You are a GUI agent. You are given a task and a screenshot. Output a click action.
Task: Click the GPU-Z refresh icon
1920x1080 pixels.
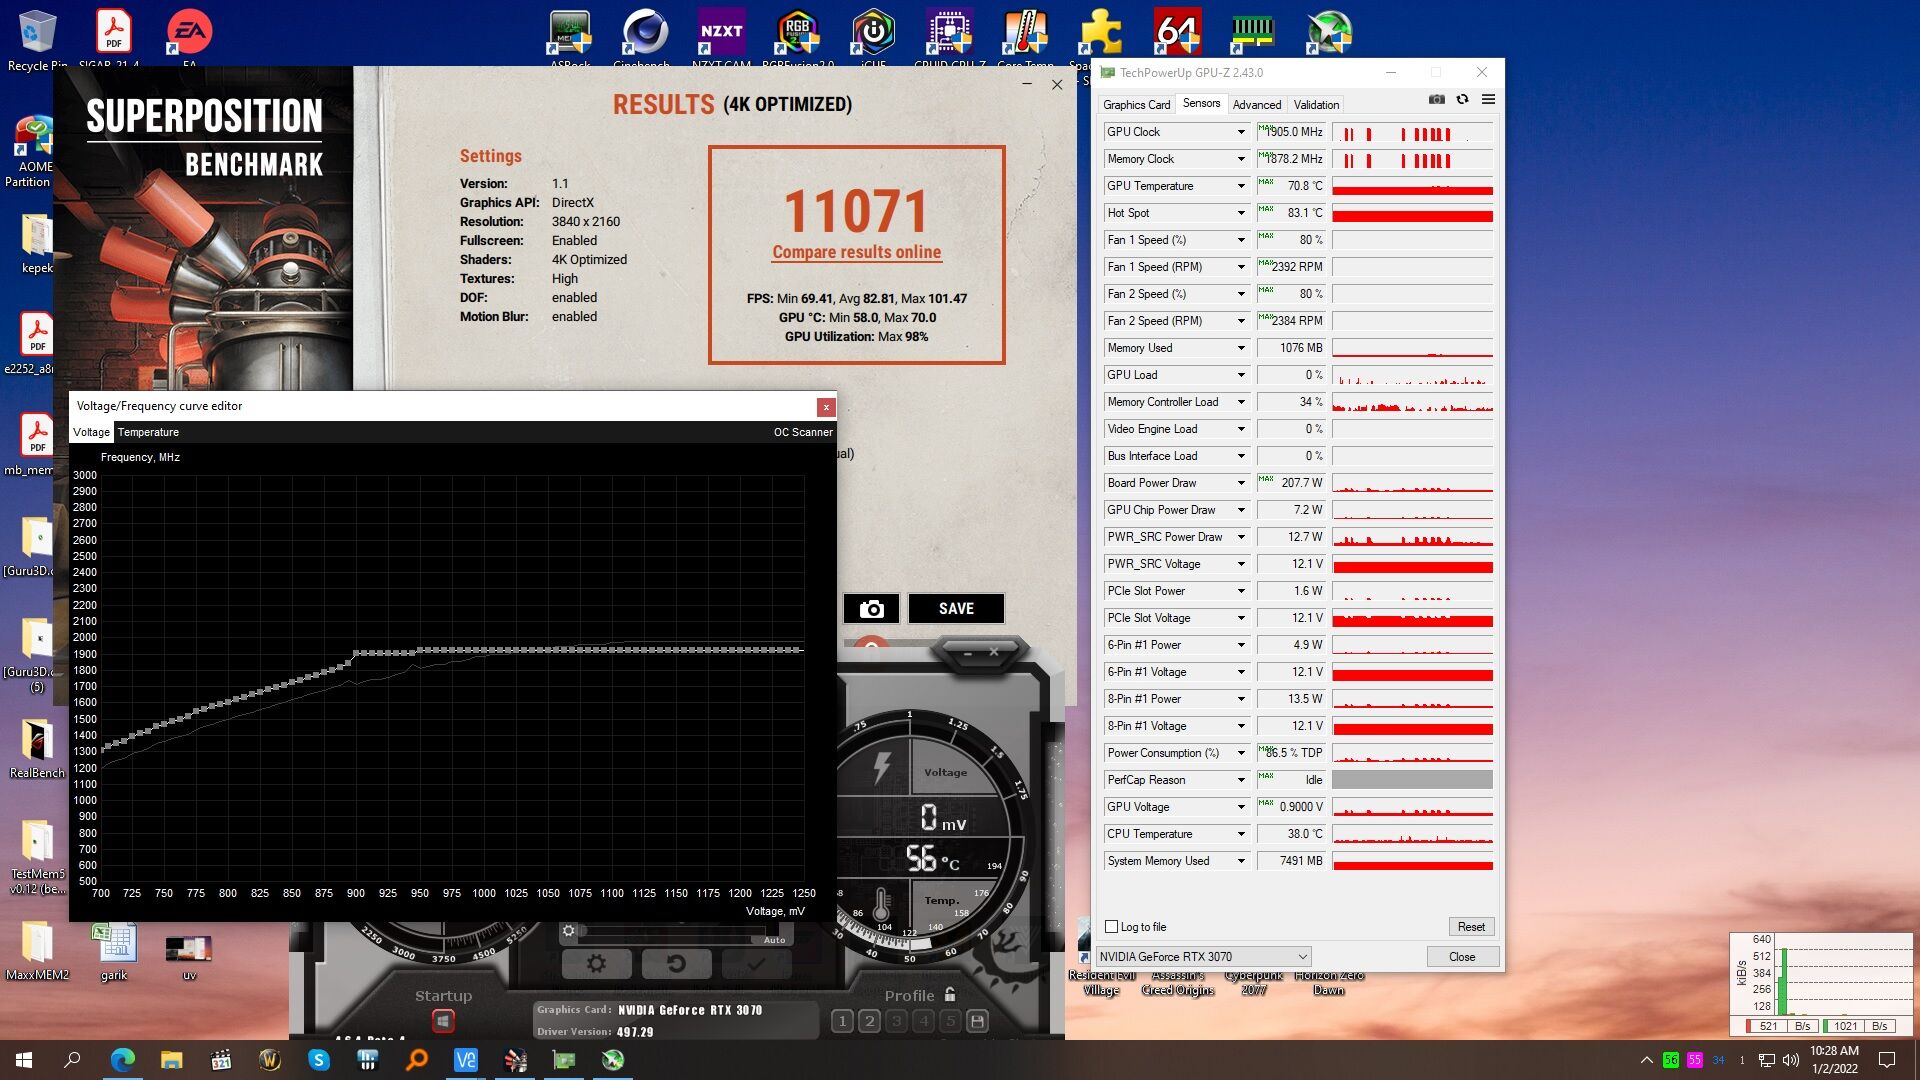pos(1462,99)
